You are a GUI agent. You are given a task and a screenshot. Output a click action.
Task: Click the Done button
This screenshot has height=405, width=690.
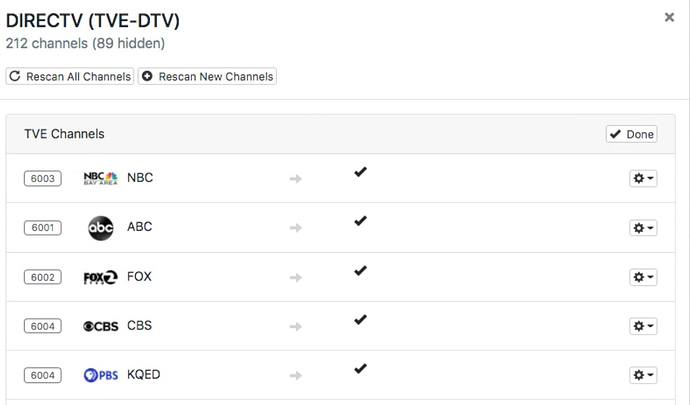click(631, 134)
